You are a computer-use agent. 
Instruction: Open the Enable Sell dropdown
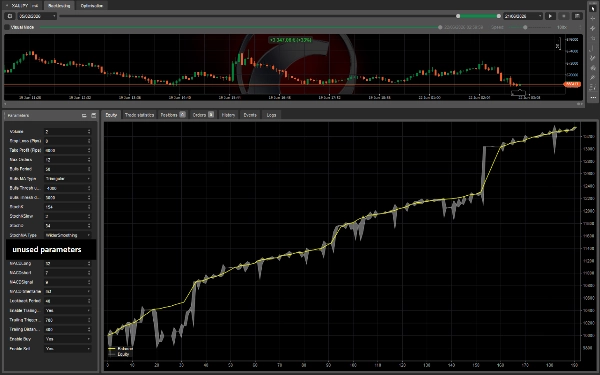click(68, 348)
